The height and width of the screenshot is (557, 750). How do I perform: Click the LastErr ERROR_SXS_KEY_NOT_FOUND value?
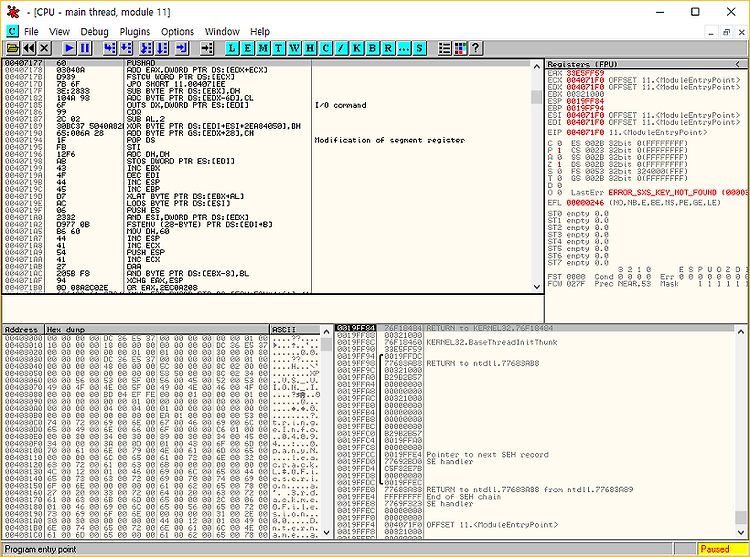tap(678, 192)
